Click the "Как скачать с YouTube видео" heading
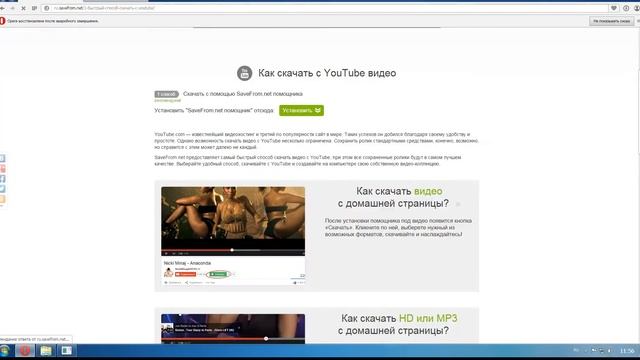640x360 pixels. (327, 73)
